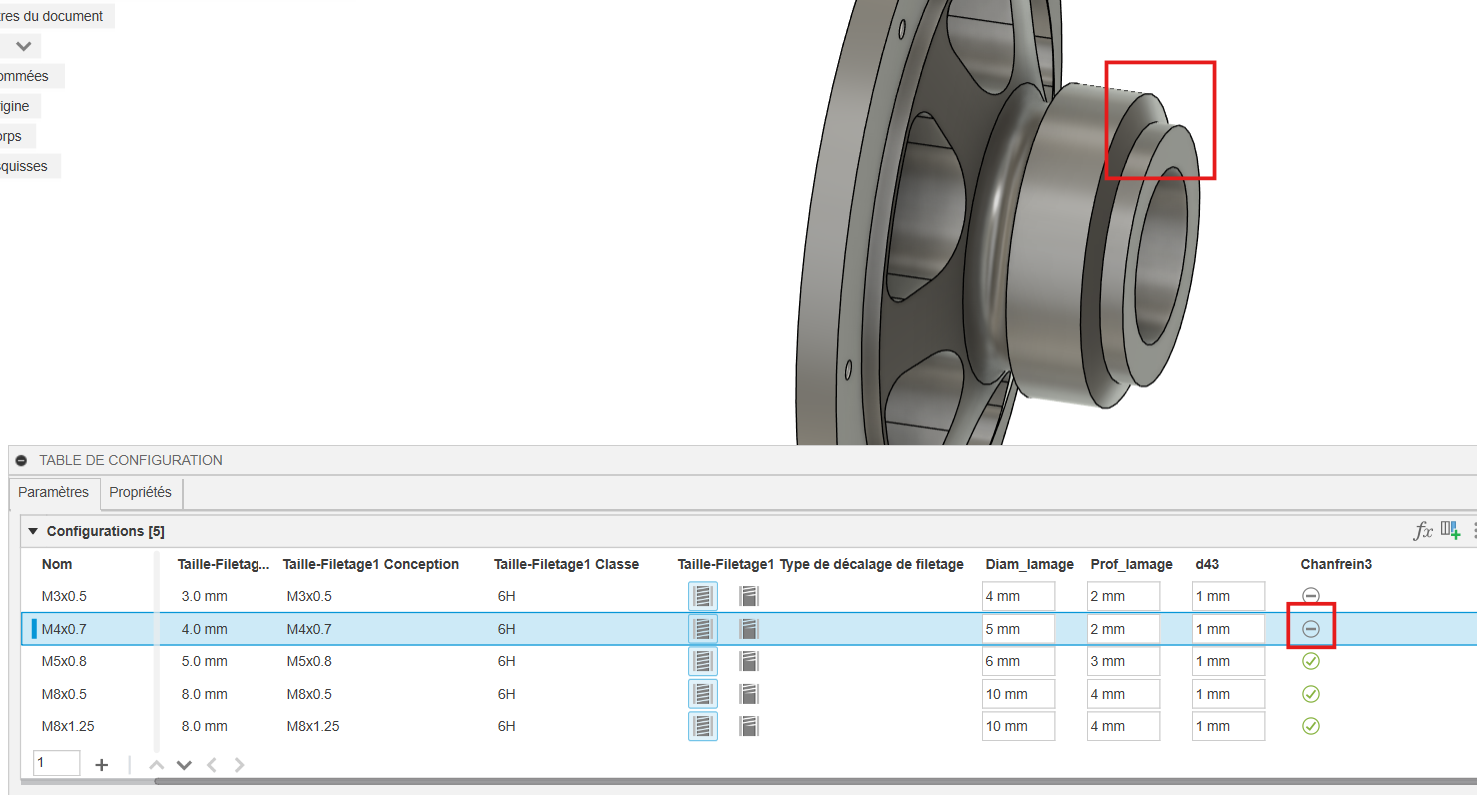
Task: Switch to the Propriétés tab
Action: [x=140, y=492]
